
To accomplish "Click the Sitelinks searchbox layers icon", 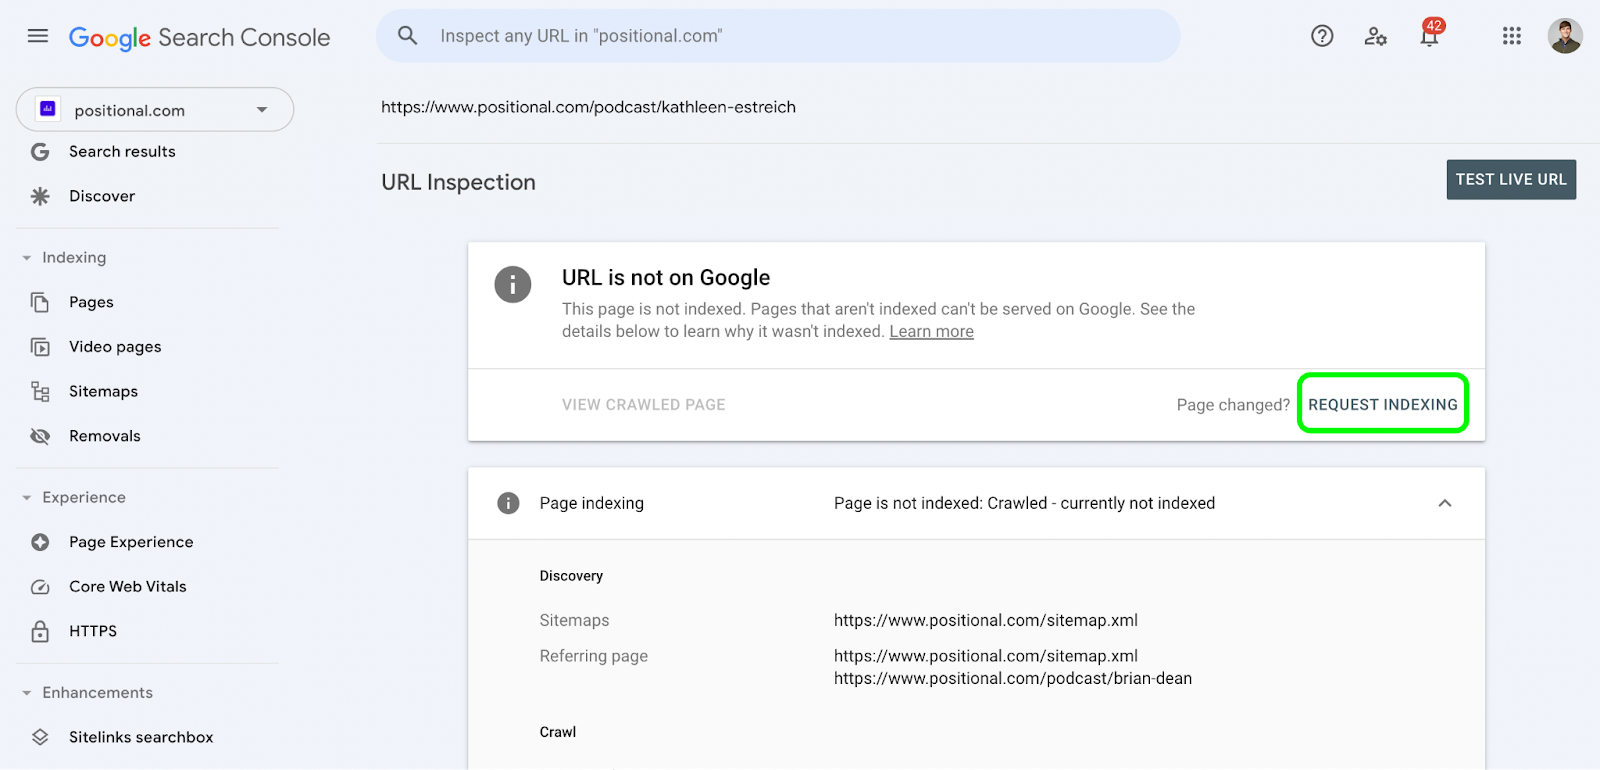I will point(40,737).
